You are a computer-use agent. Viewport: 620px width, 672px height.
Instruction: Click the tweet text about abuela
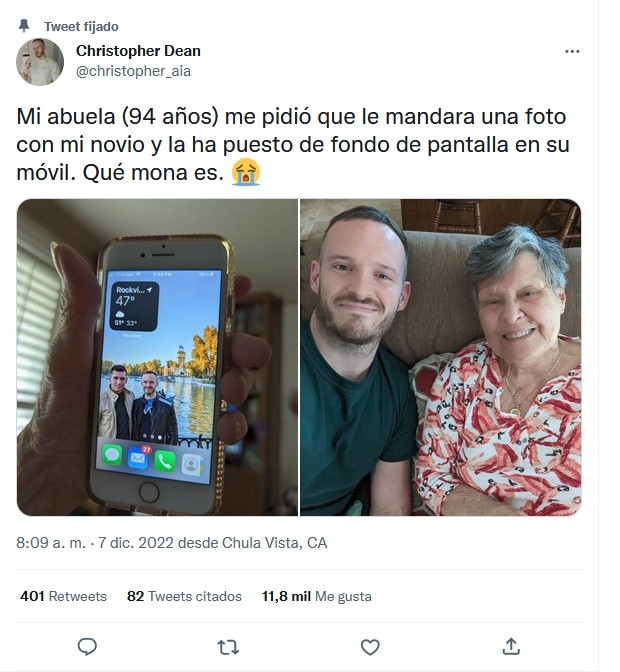pyautogui.click(x=293, y=145)
